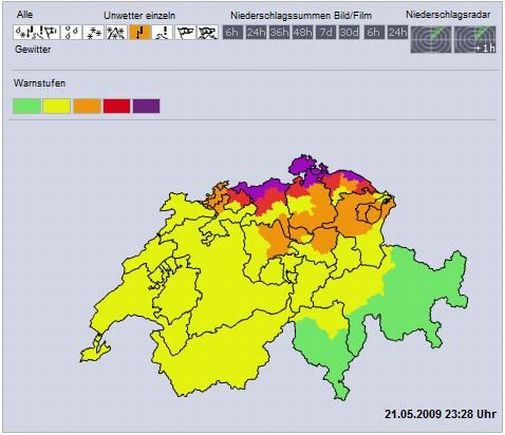Open the radar +1h forecast icon
The height and width of the screenshot is (435, 505).
[475, 39]
